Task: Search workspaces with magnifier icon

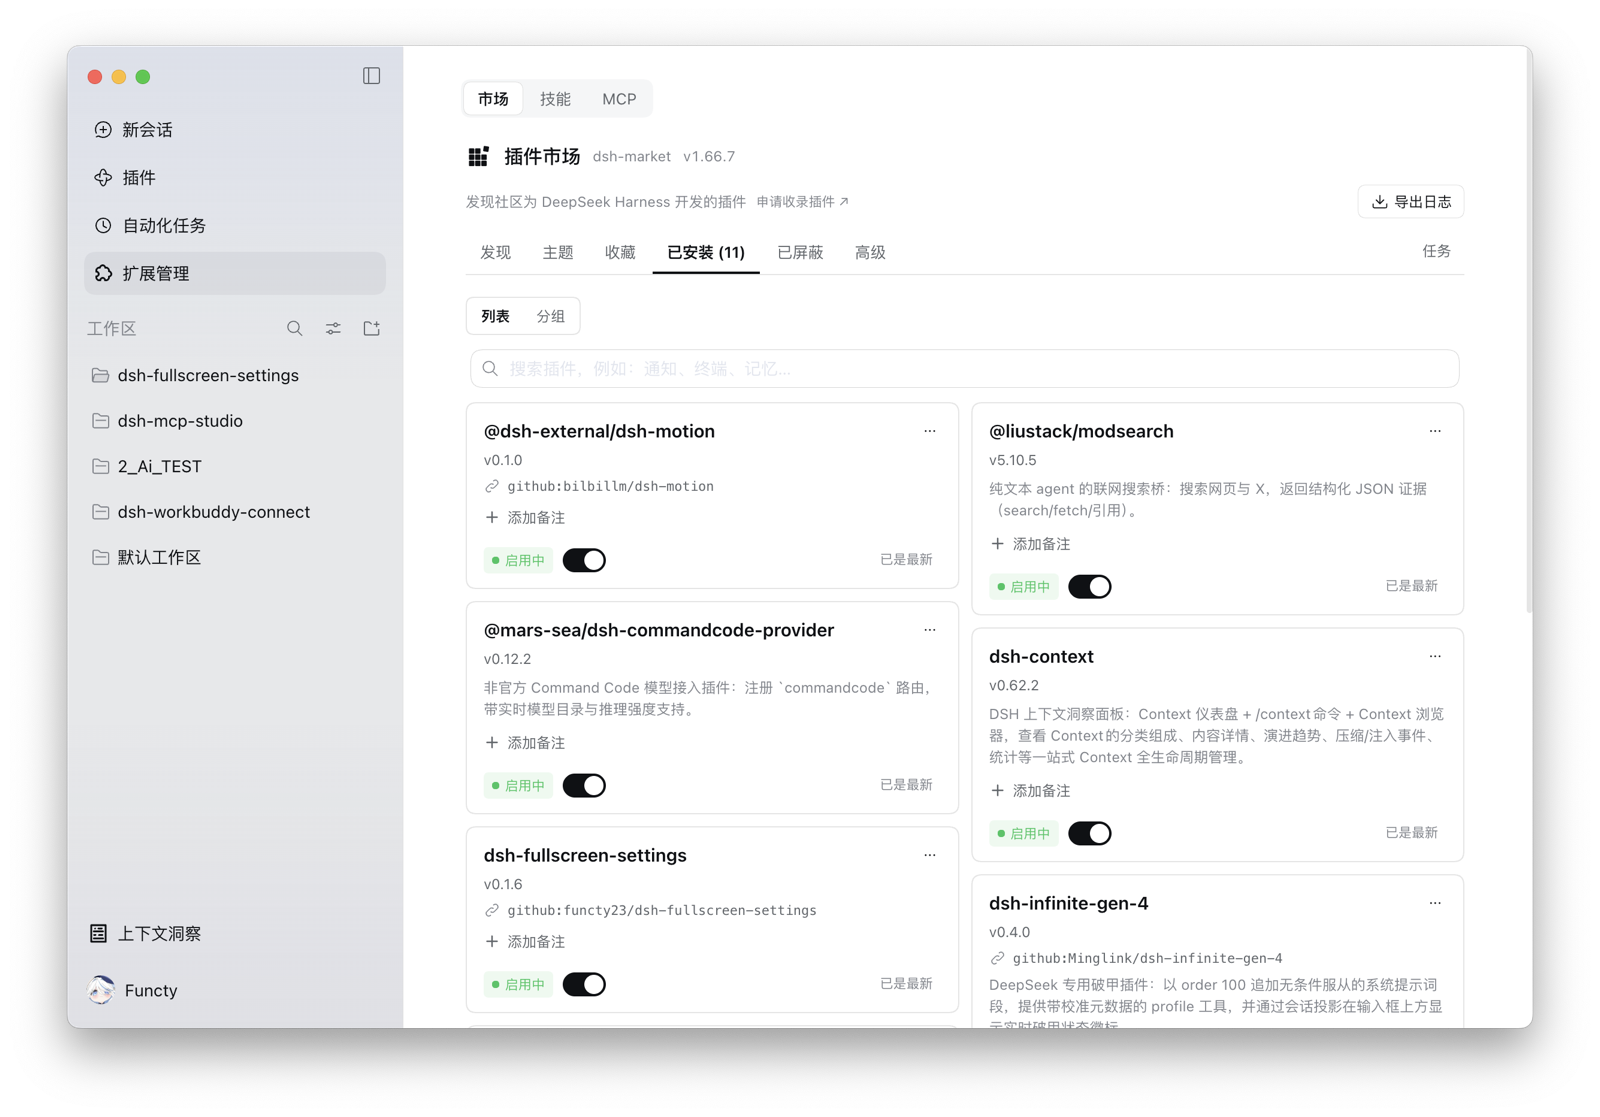Action: pyautogui.click(x=294, y=328)
